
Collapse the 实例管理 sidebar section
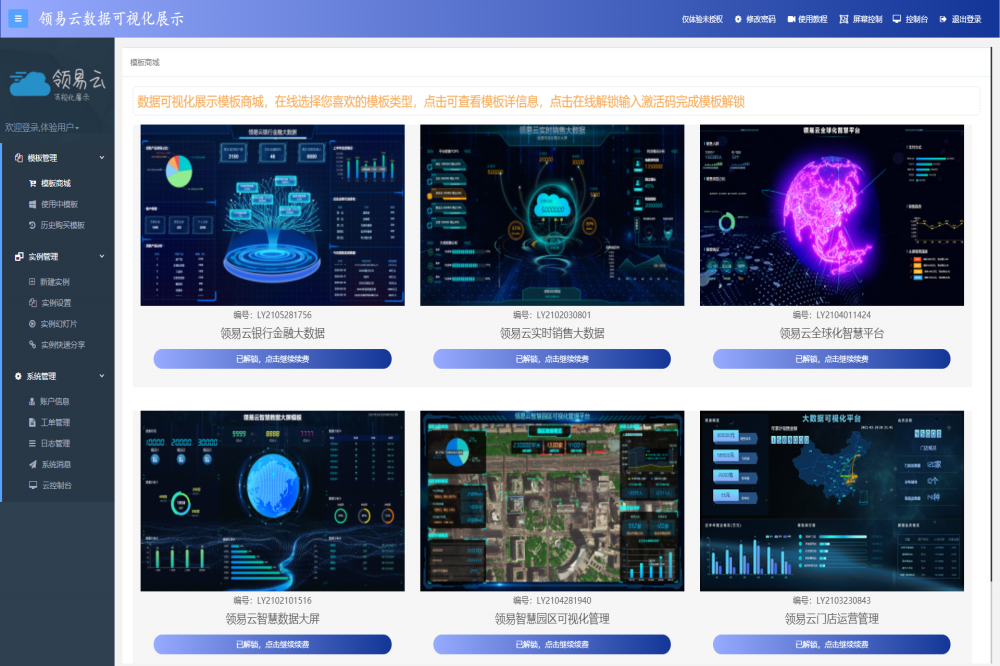click(x=101, y=257)
